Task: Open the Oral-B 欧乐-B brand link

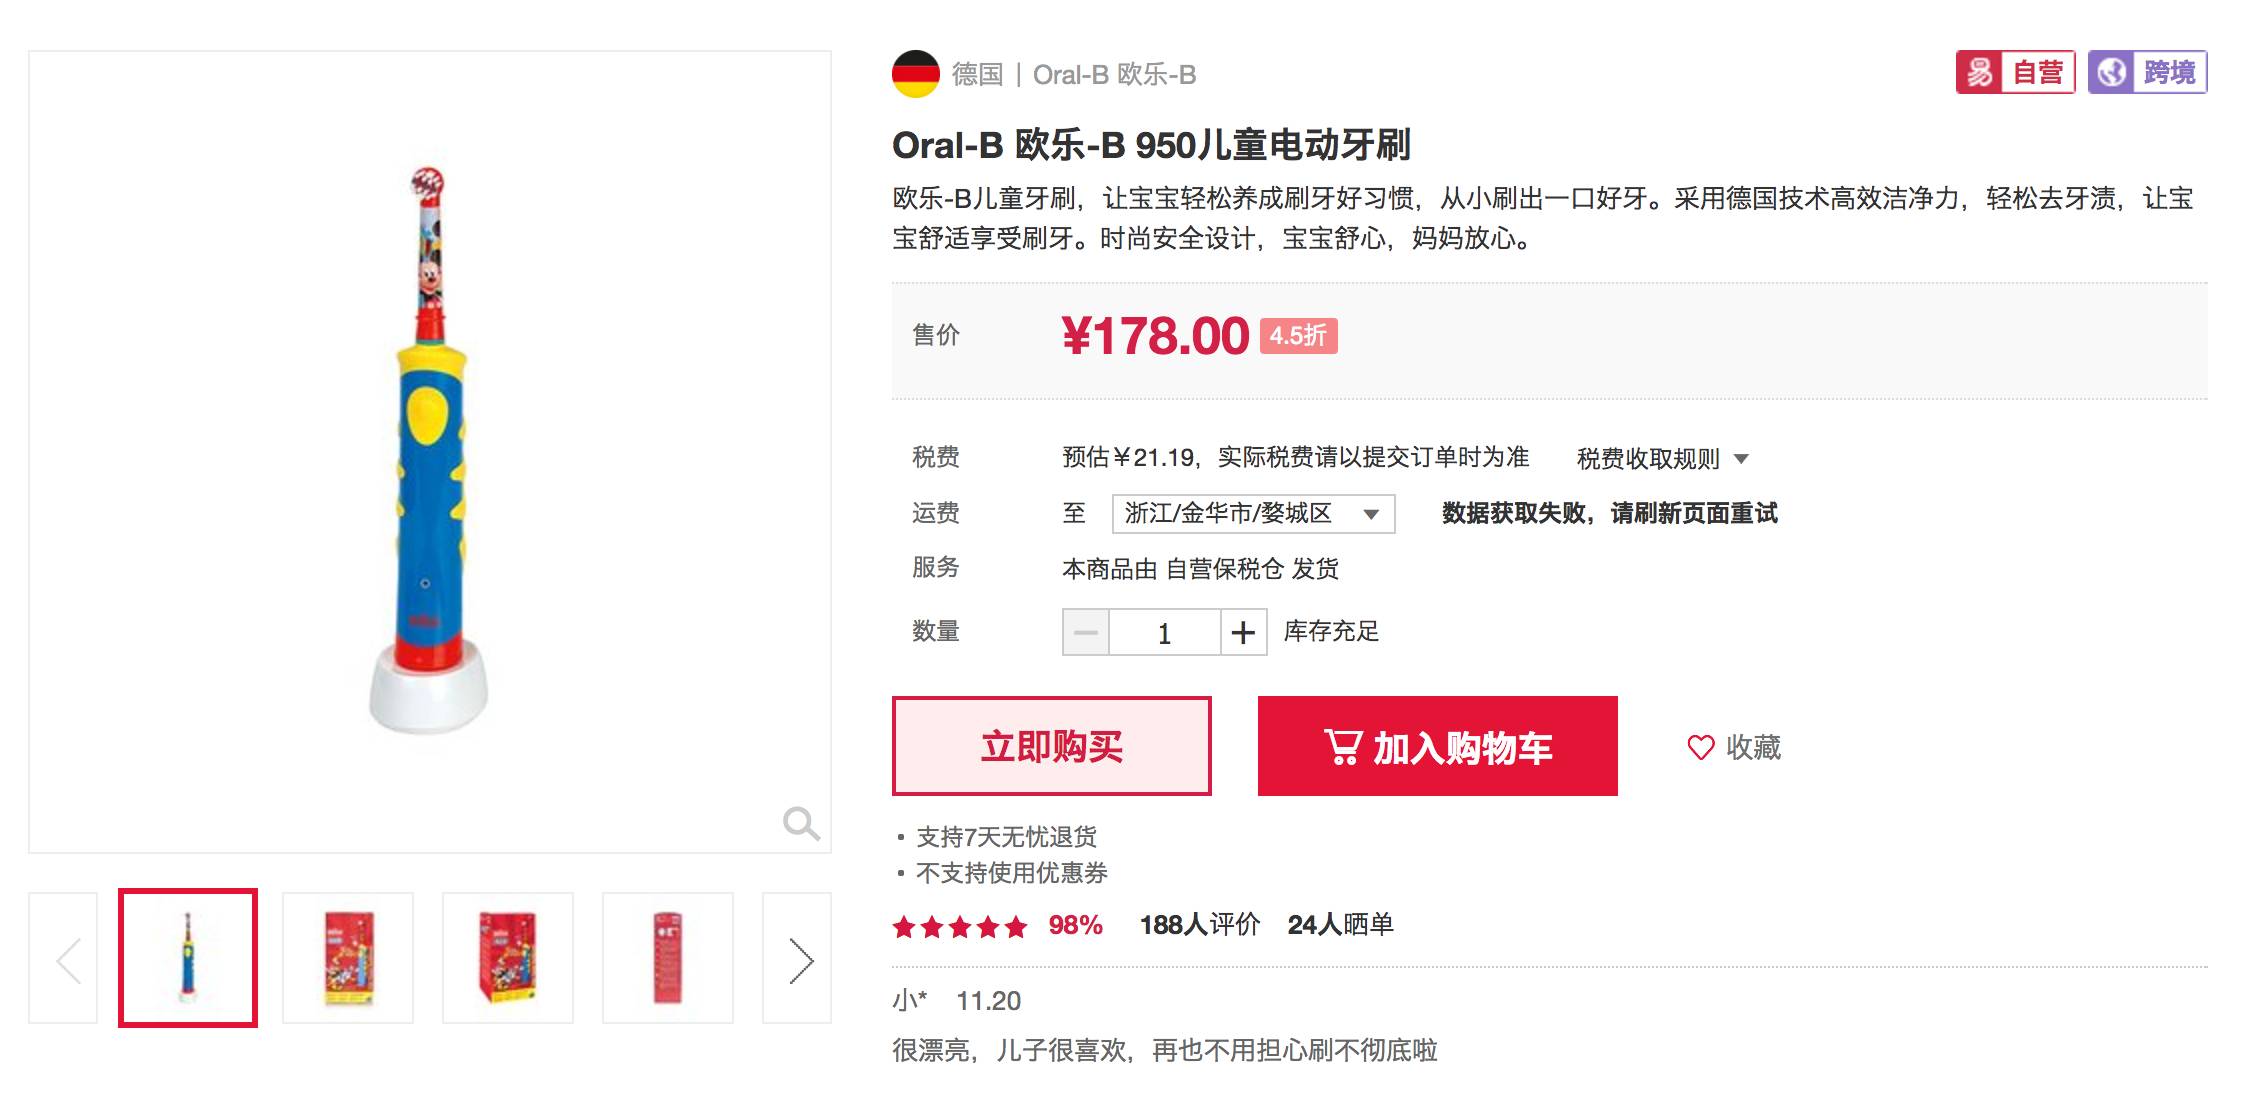Action: (1114, 75)
